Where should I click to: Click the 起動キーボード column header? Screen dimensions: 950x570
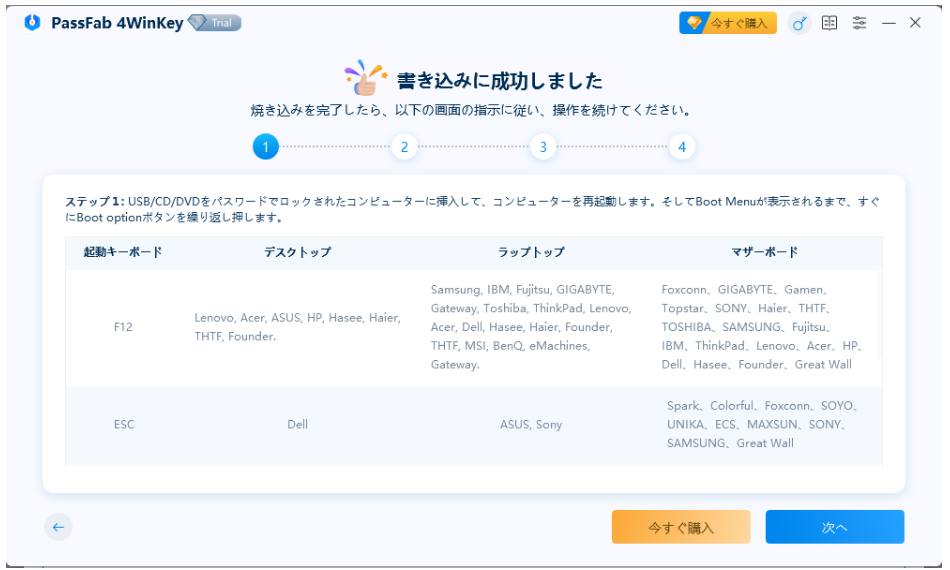pos(123,252)
